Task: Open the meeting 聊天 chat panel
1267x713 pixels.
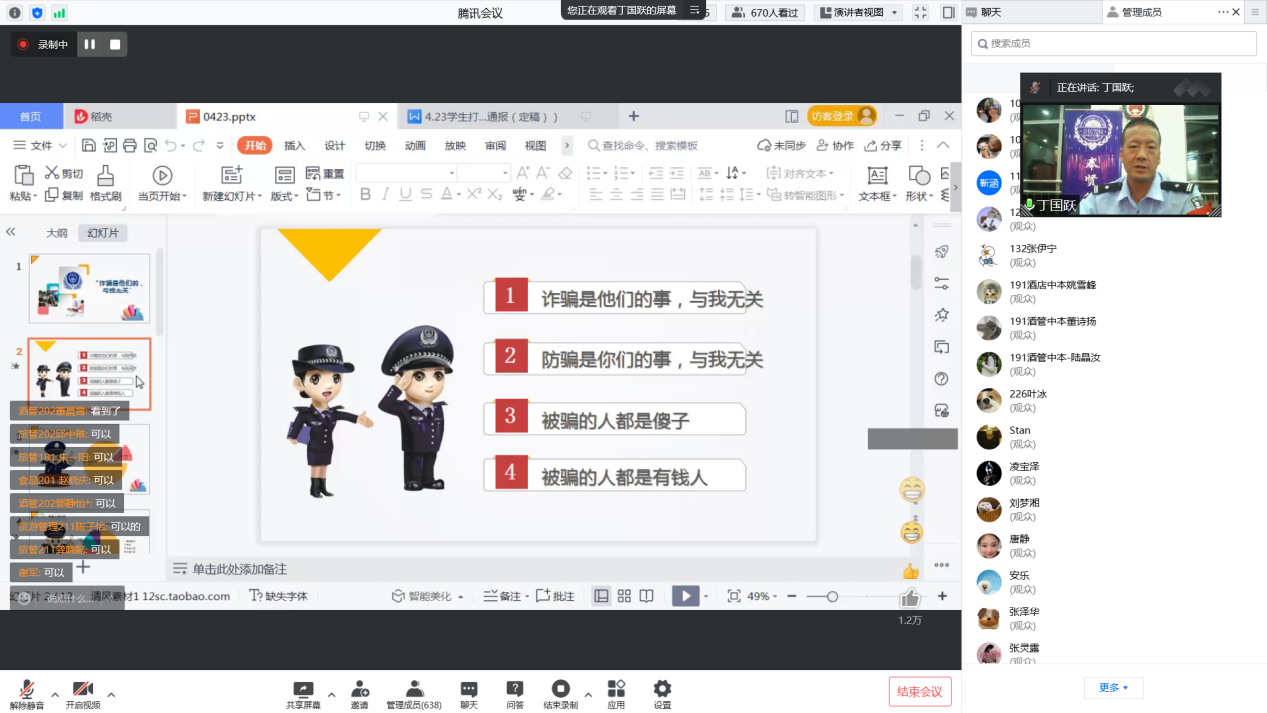Action: [x=467, y=690]
